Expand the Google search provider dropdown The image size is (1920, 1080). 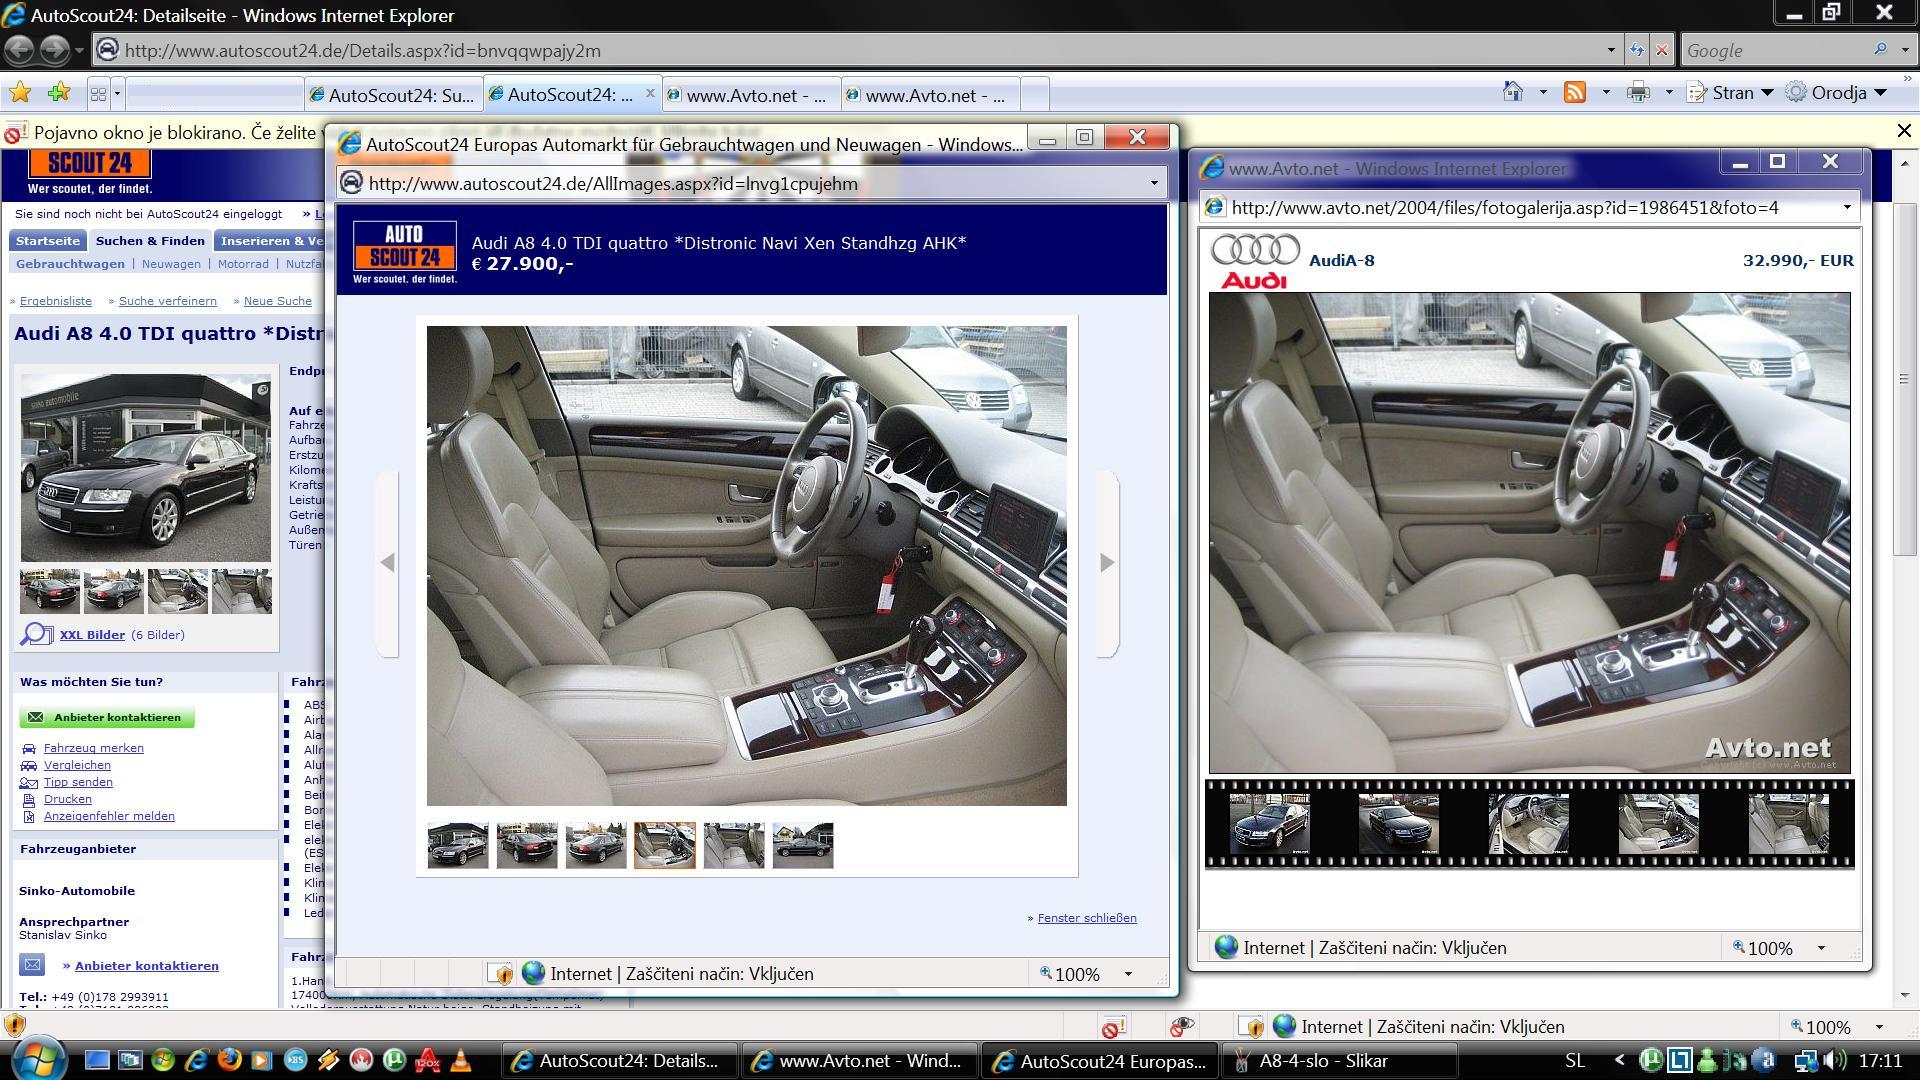pyautogui.click(x=1904, y=50)
